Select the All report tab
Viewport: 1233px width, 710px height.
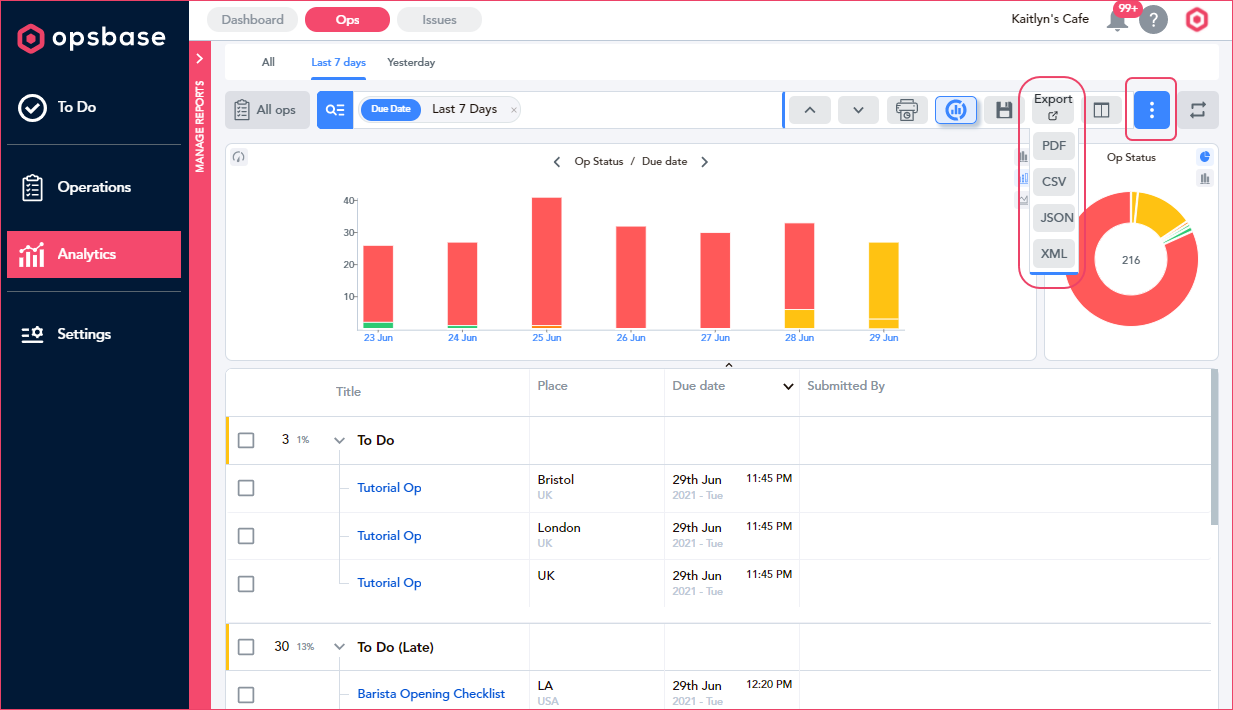(268, 62)
